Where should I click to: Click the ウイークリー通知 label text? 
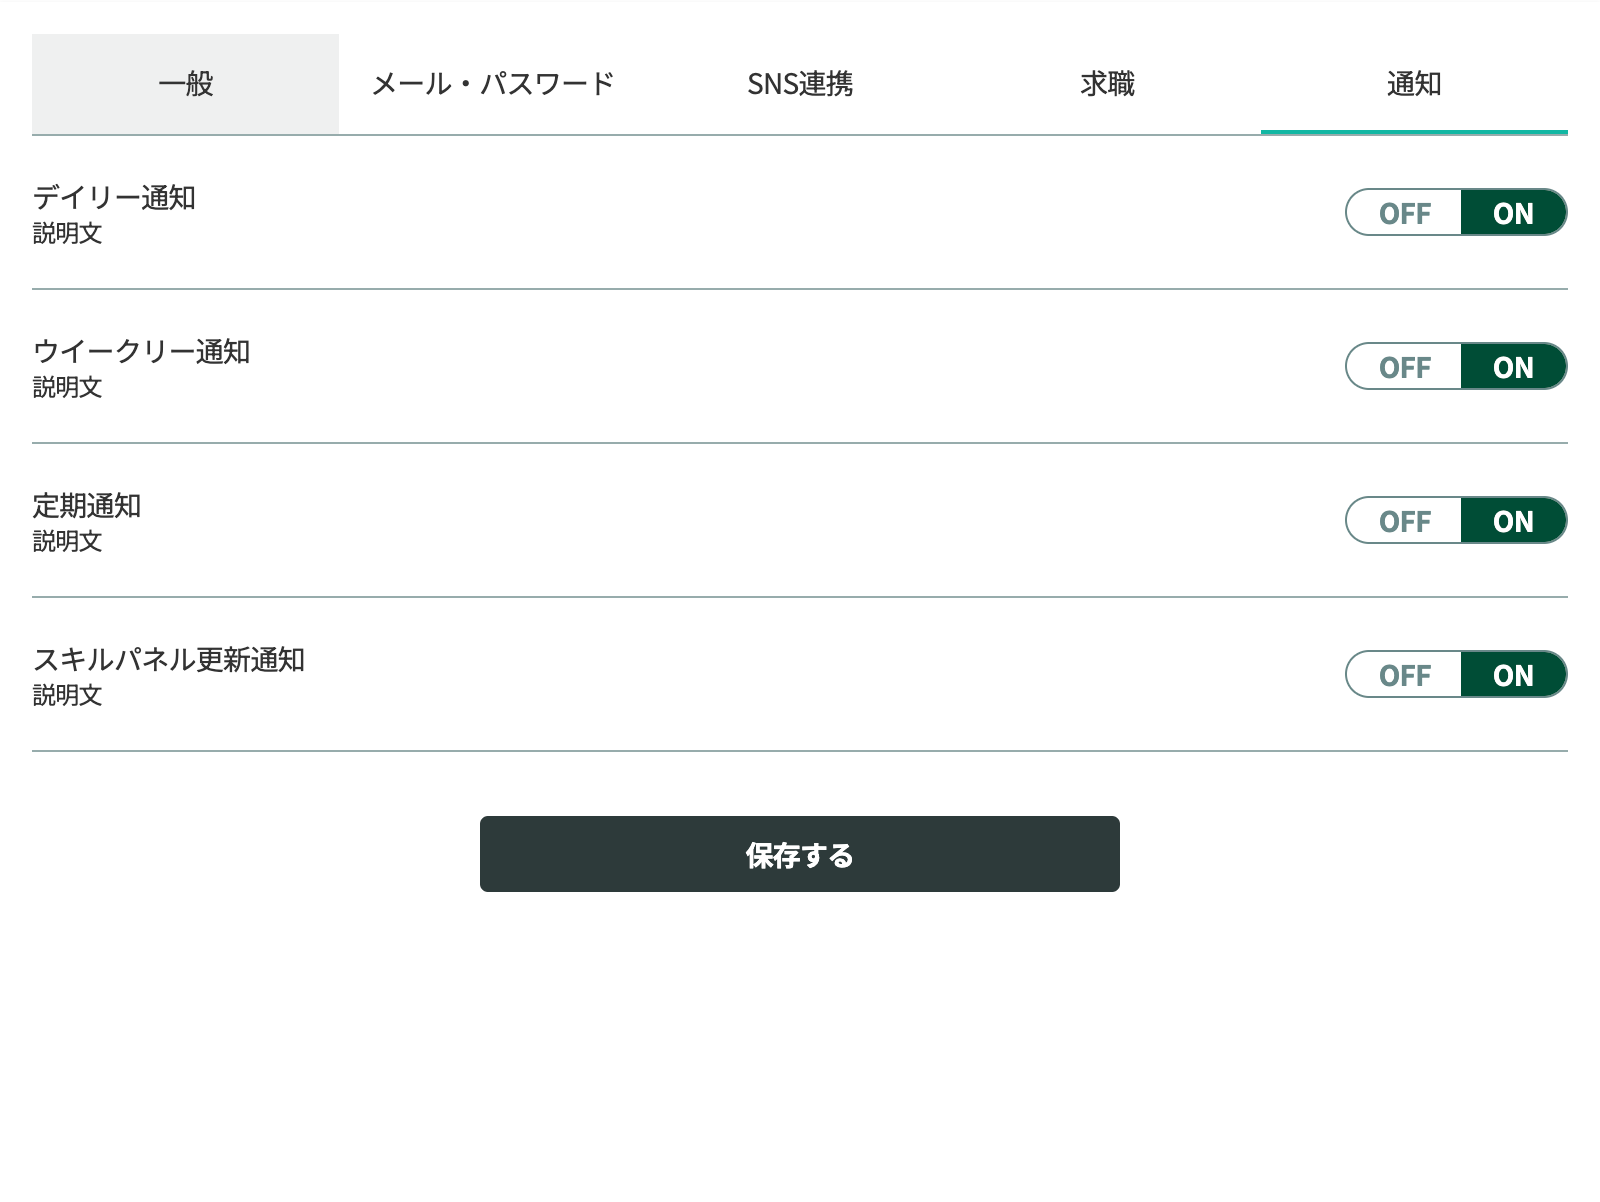(x=141, y=352)
